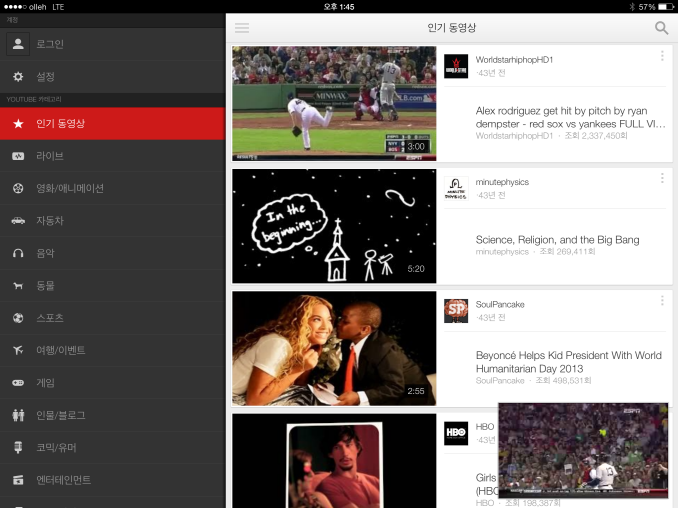Tap the 라이브 live icon
The width and height of the screenshot is (678, 508).
(18, 156)
